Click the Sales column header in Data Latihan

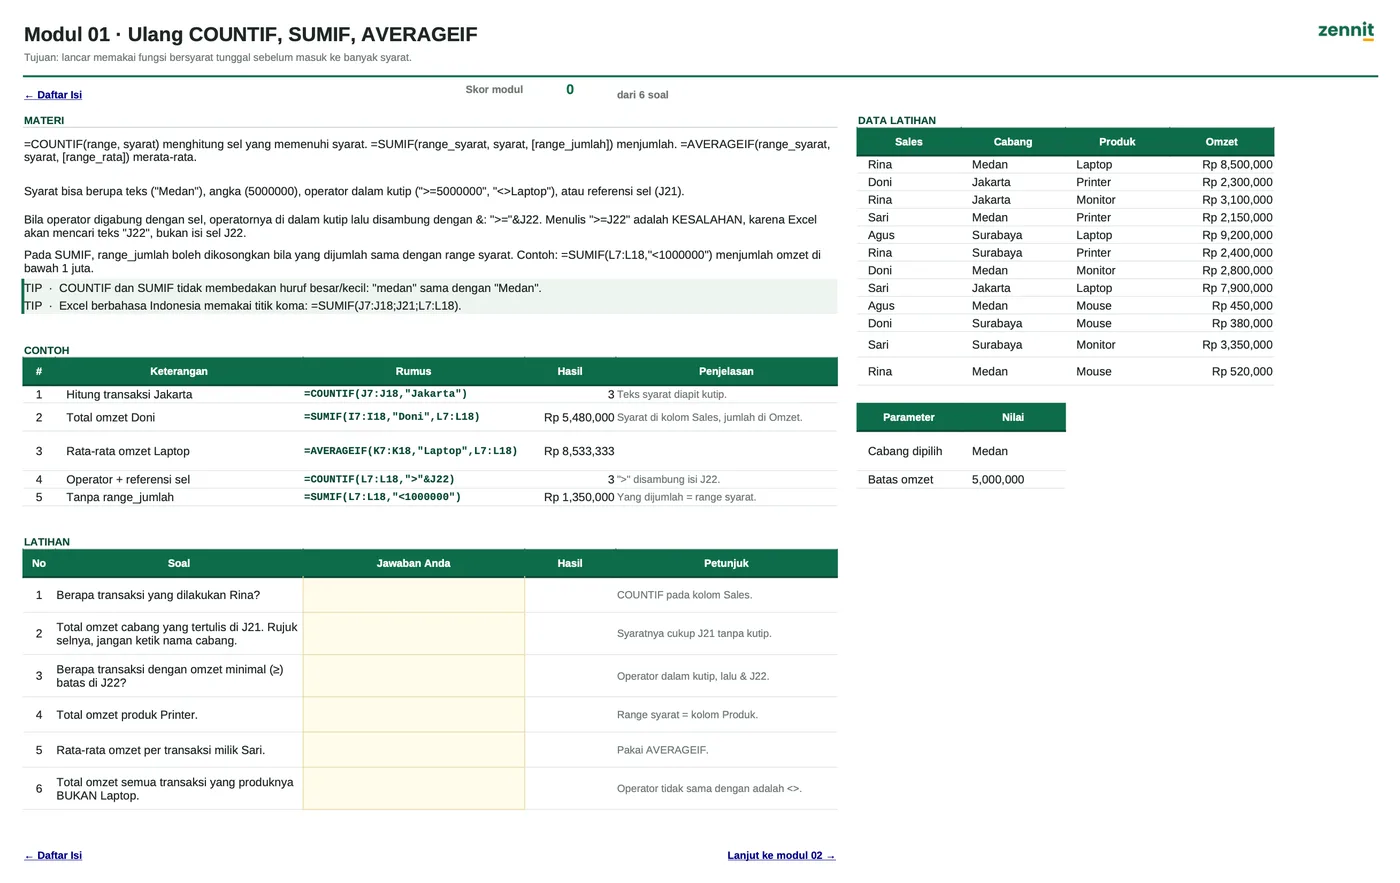(x=909, y=142)
